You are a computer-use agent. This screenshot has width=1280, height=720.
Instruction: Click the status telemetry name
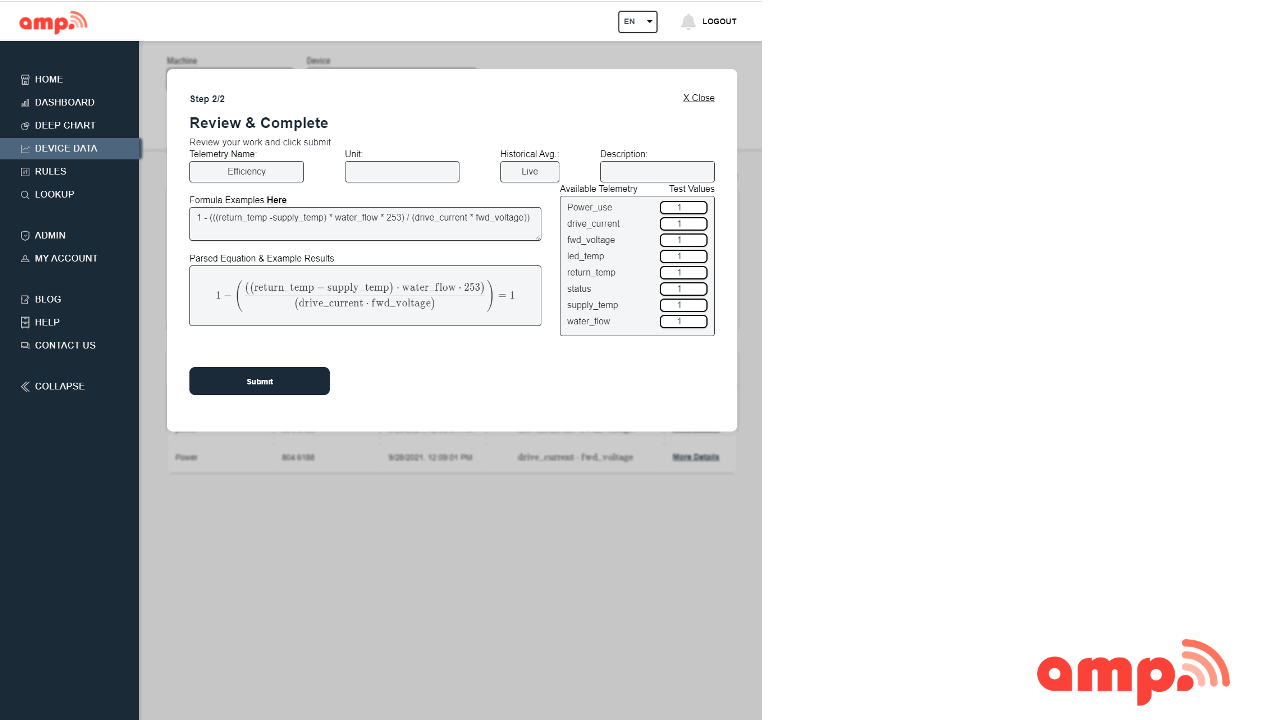(579, 289)
